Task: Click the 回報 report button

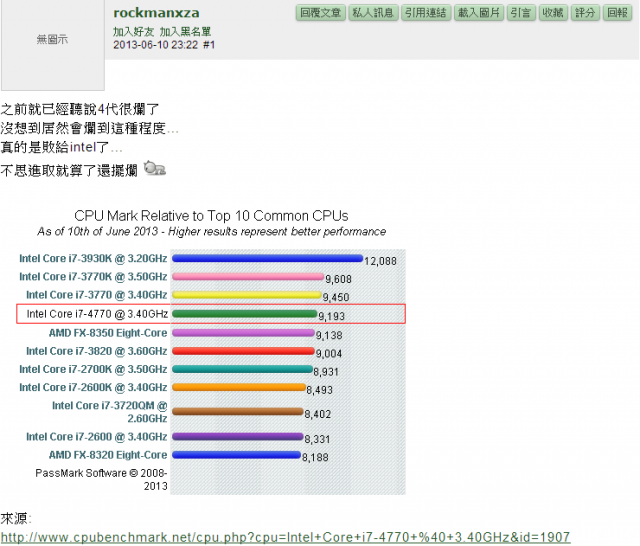Action: pyautogui.click(x=617, y=13)
